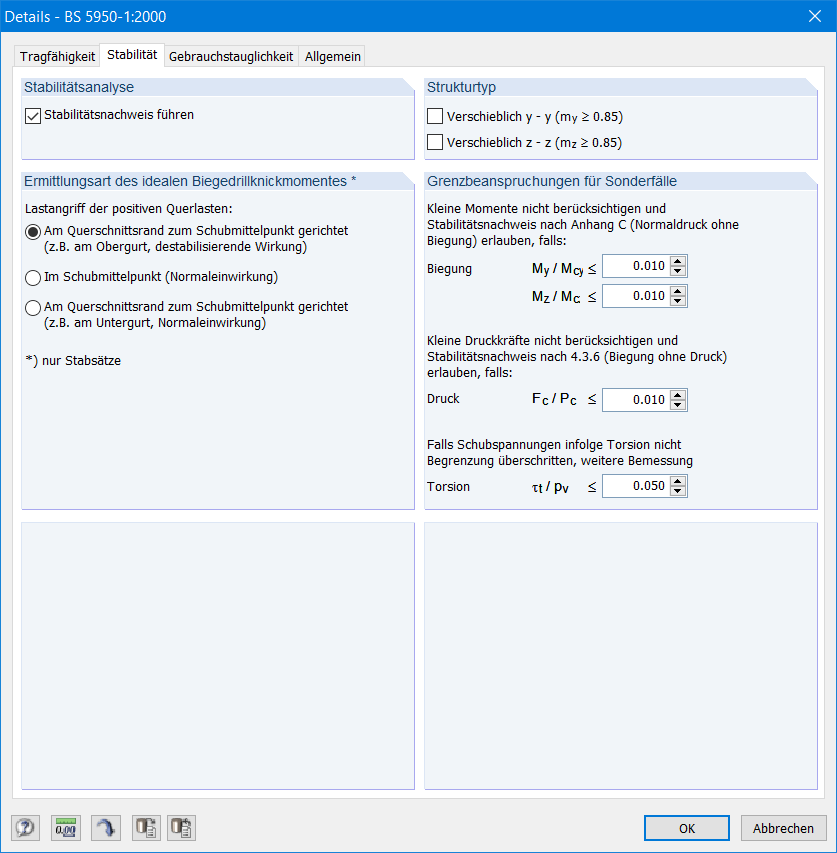
Task: Increase the My / Mcy value
Action: coord(678,261)
